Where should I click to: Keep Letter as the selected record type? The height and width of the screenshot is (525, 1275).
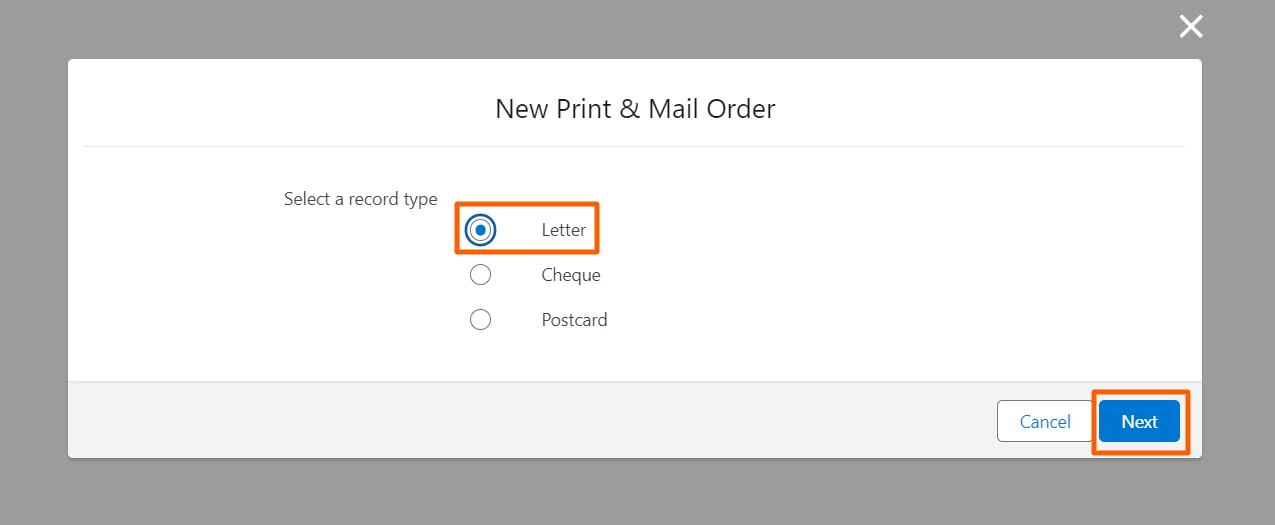point(481,230)
